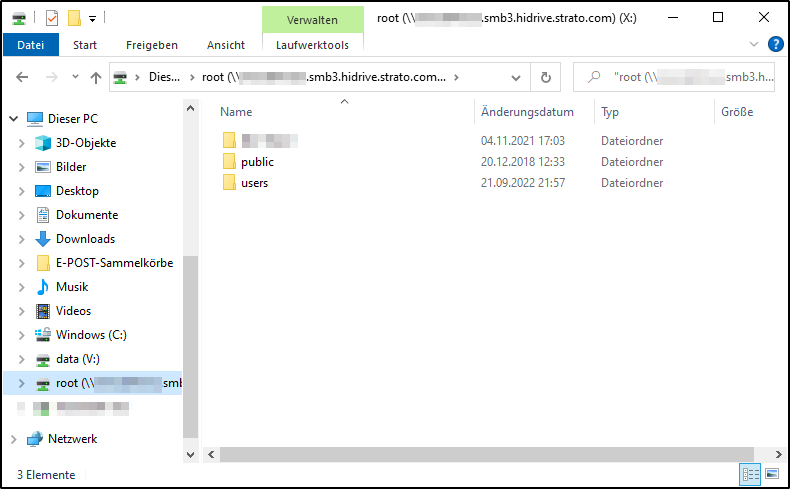This screenshot has width=790, height=489.
Task: Click the date 21.09.2022 21:57
Action: pos(522,183)
